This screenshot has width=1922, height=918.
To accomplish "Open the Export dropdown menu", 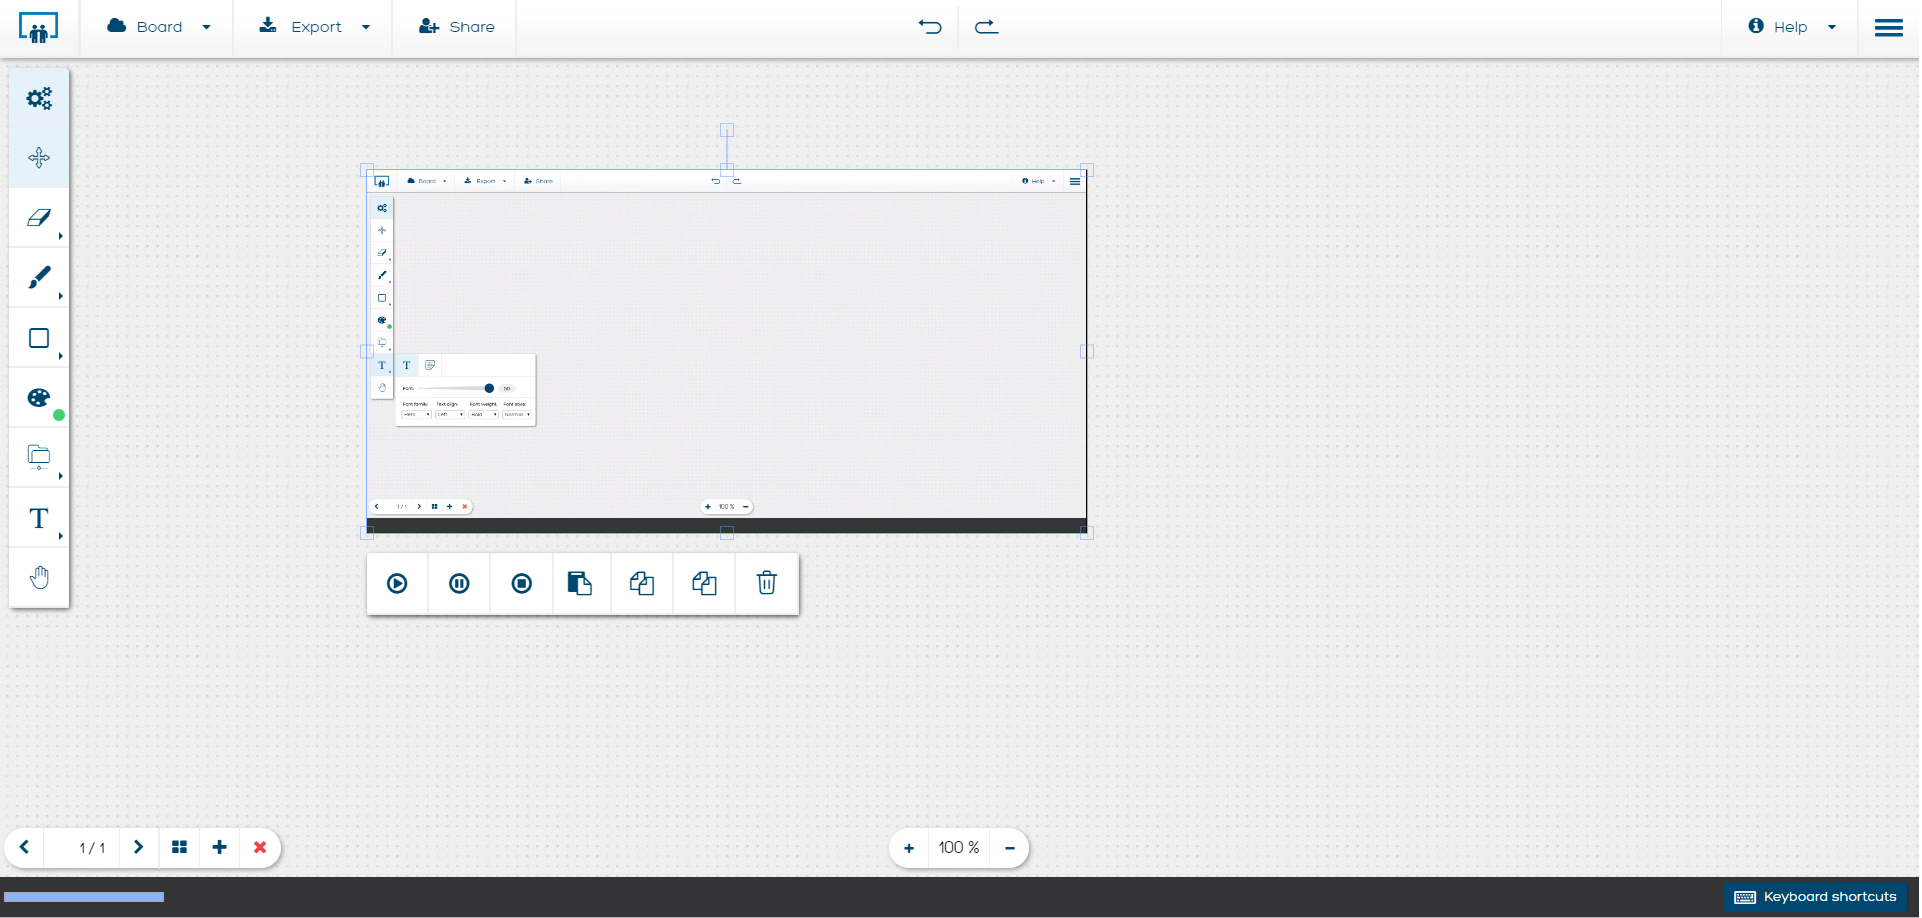I will [315, 27].
